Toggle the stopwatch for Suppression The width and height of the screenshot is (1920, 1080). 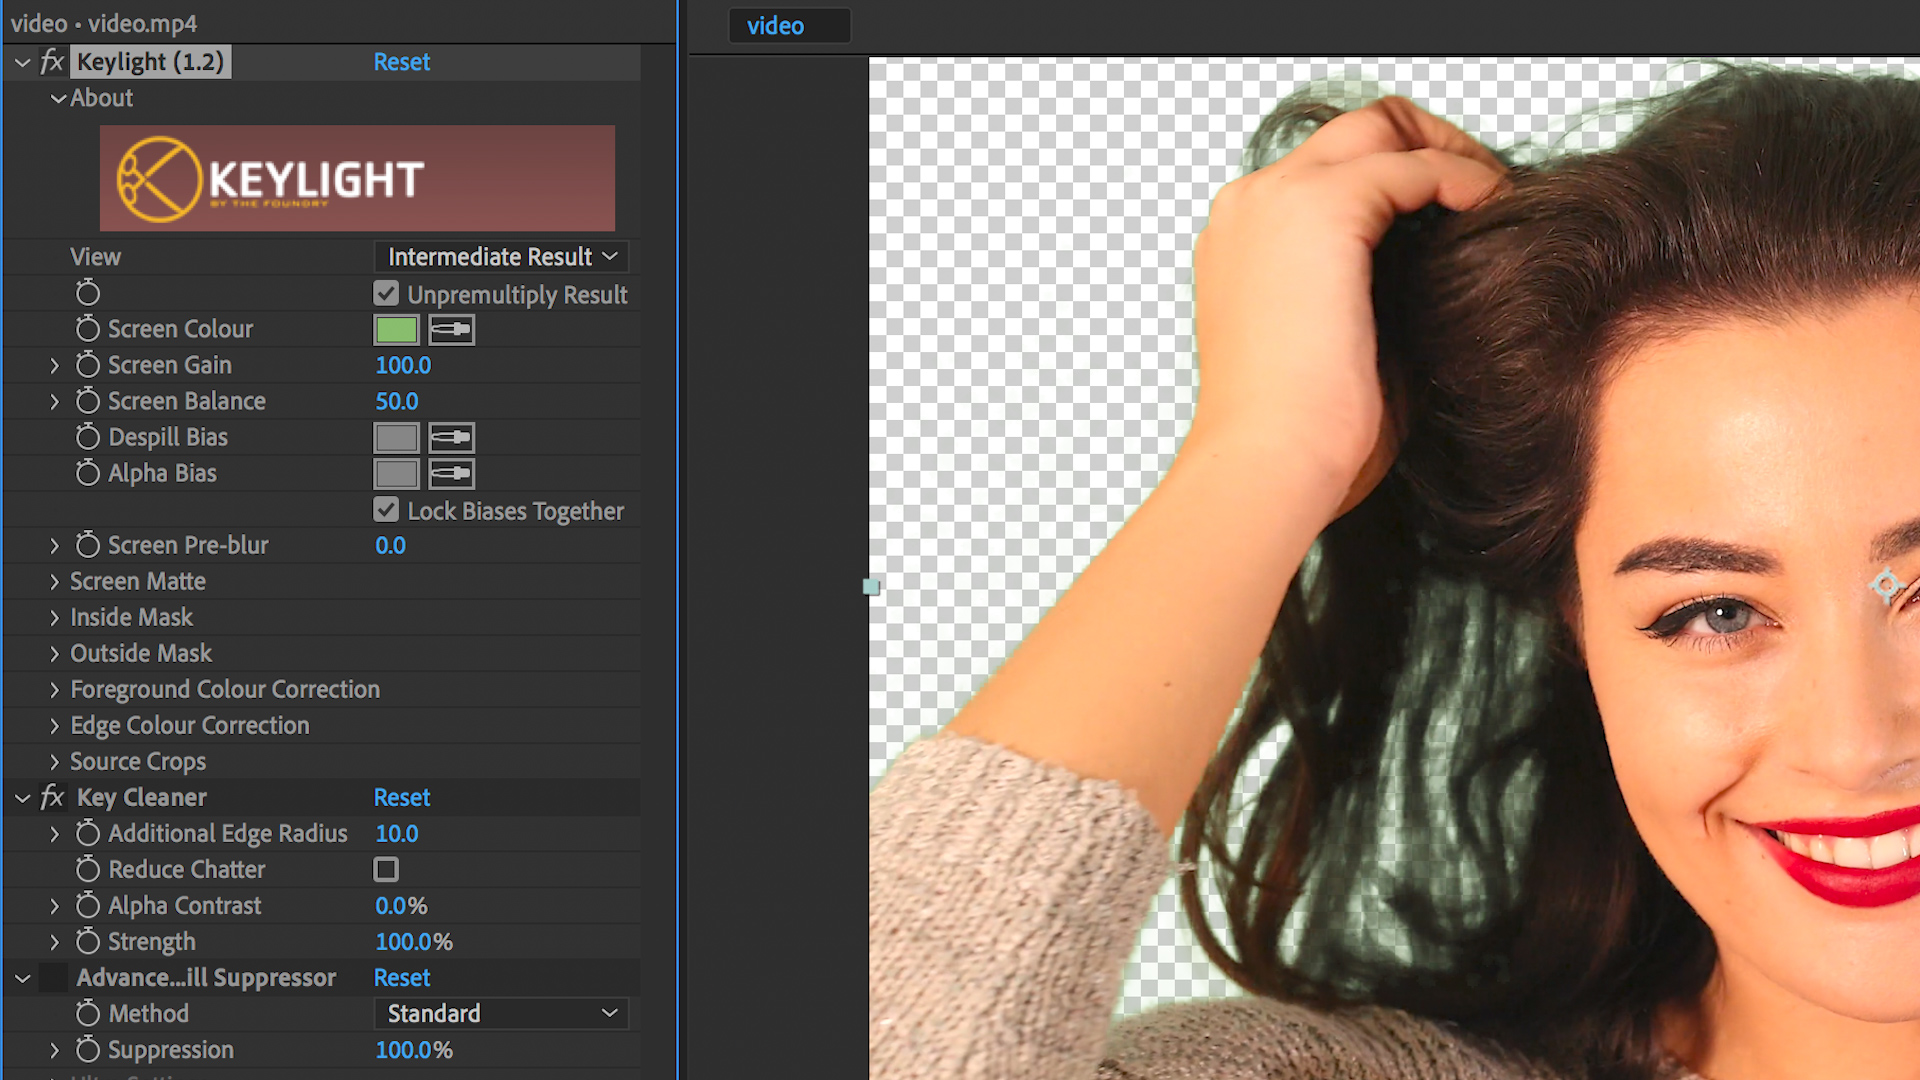pyautogui.click(x=87, y=1050)
